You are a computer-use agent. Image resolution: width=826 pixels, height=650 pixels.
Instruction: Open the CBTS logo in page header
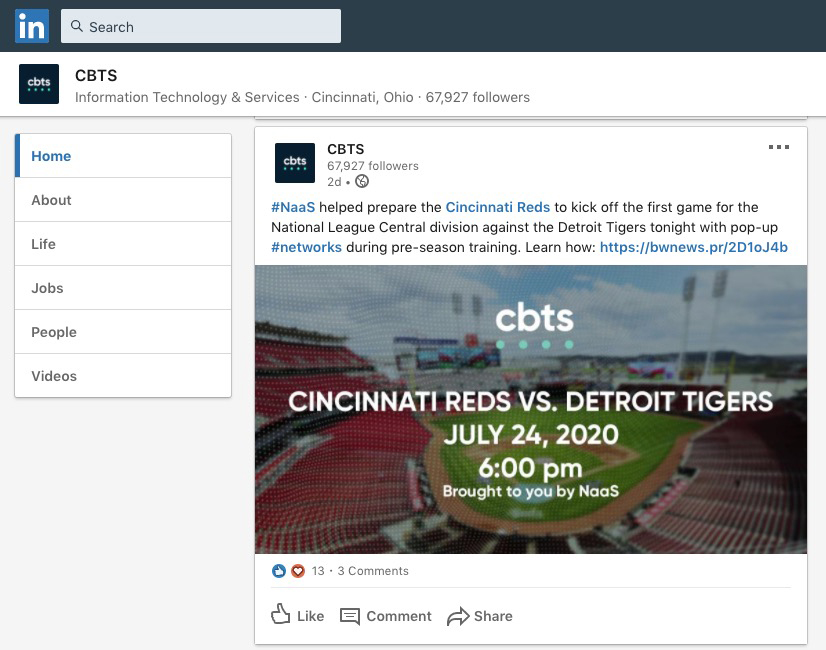39,84
